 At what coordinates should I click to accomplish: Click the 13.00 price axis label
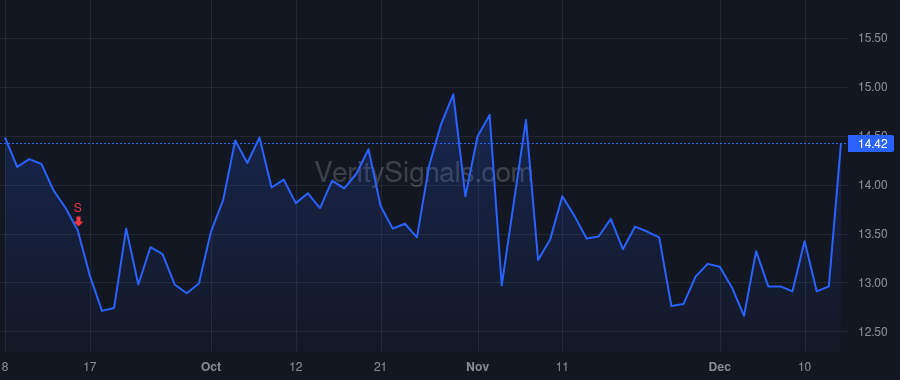872,282
